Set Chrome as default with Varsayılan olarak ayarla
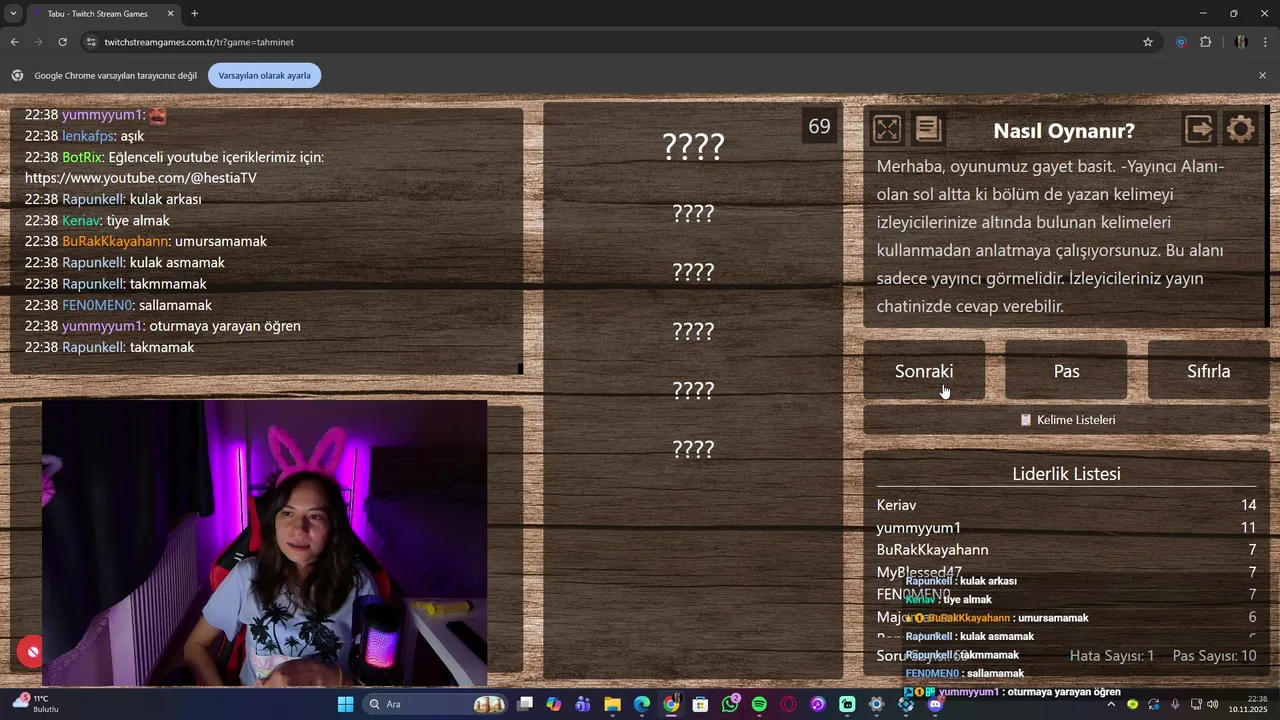Viewport: 1280px width, 720px height. pos(265,75)
